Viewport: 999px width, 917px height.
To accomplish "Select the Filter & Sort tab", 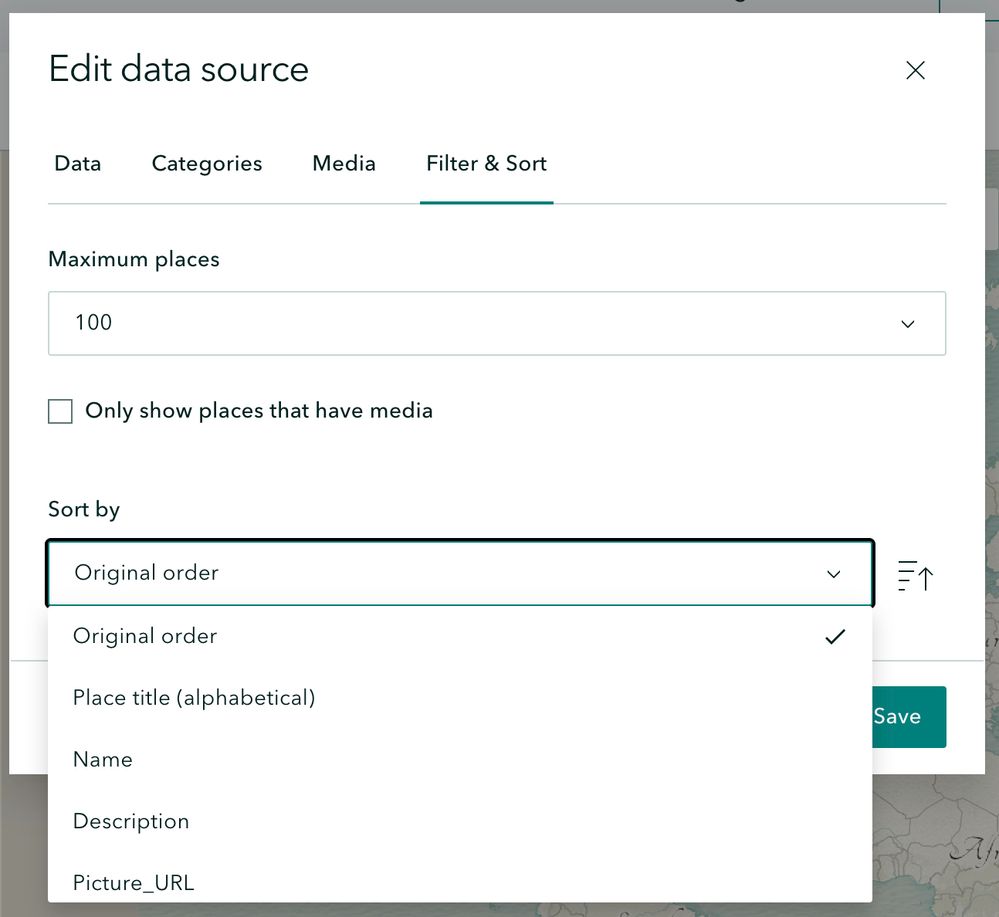I will (487, 164).
